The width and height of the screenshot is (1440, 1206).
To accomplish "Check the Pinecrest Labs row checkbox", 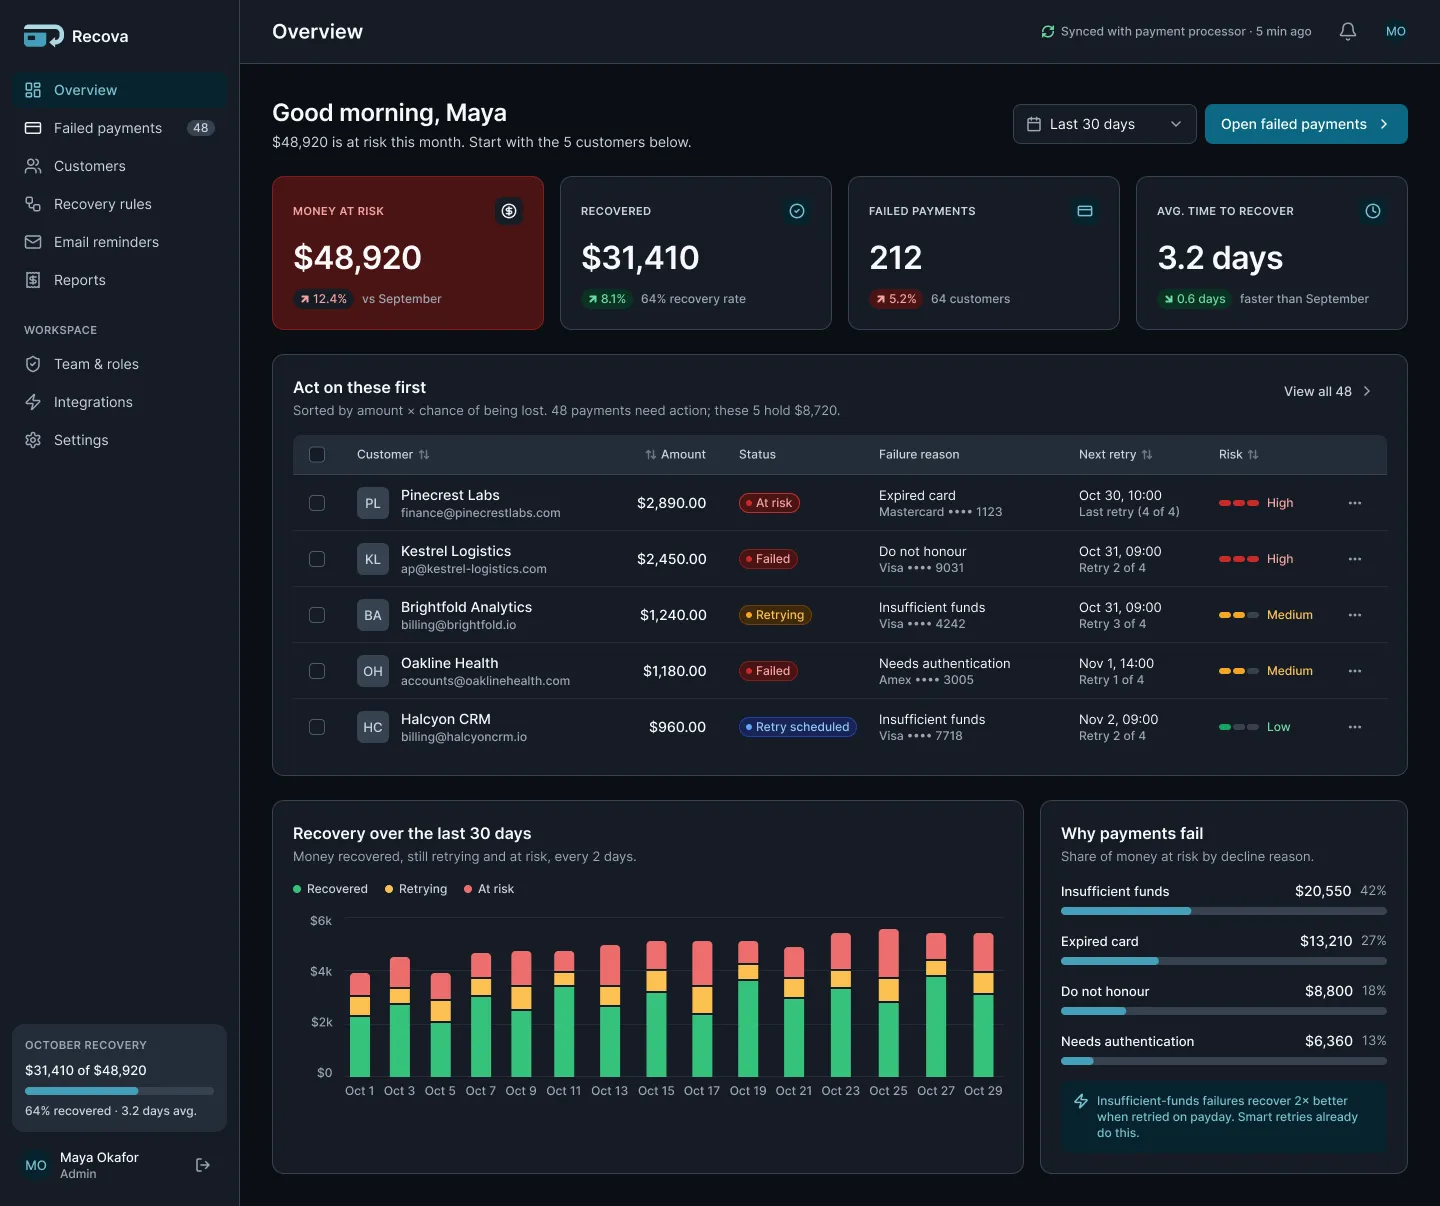I will pyautogui.click(x=317, y=503).
